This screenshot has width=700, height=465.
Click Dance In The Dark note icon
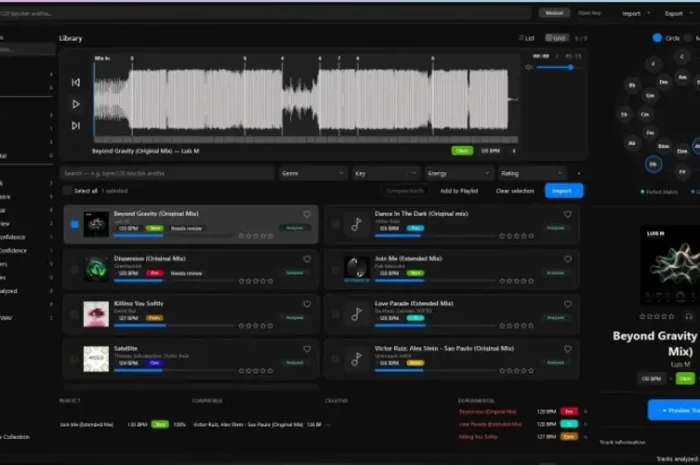(357, 224)
